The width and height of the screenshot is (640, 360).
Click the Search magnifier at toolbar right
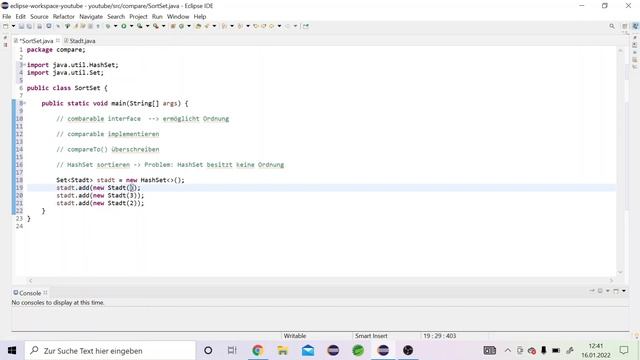[x=612, y=26]
